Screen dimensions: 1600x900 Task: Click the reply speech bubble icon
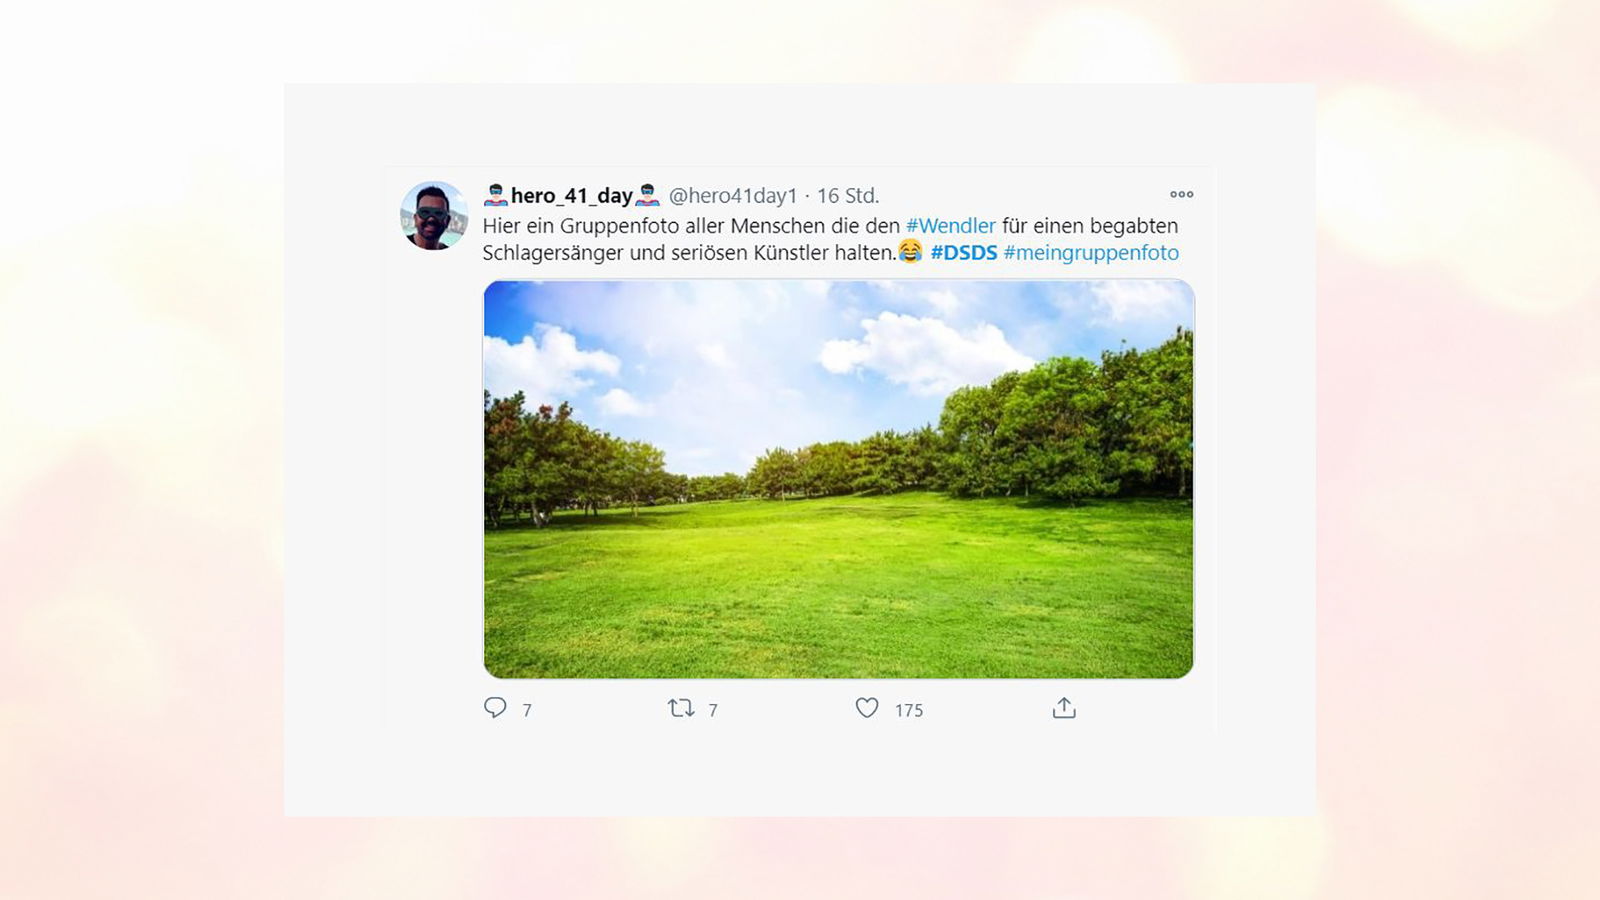[495, 708]
